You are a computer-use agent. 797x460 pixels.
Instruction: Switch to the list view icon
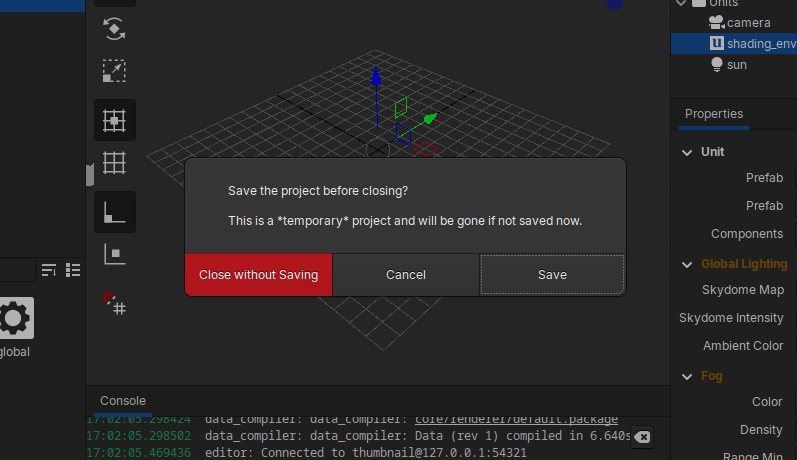coord(73,270)
